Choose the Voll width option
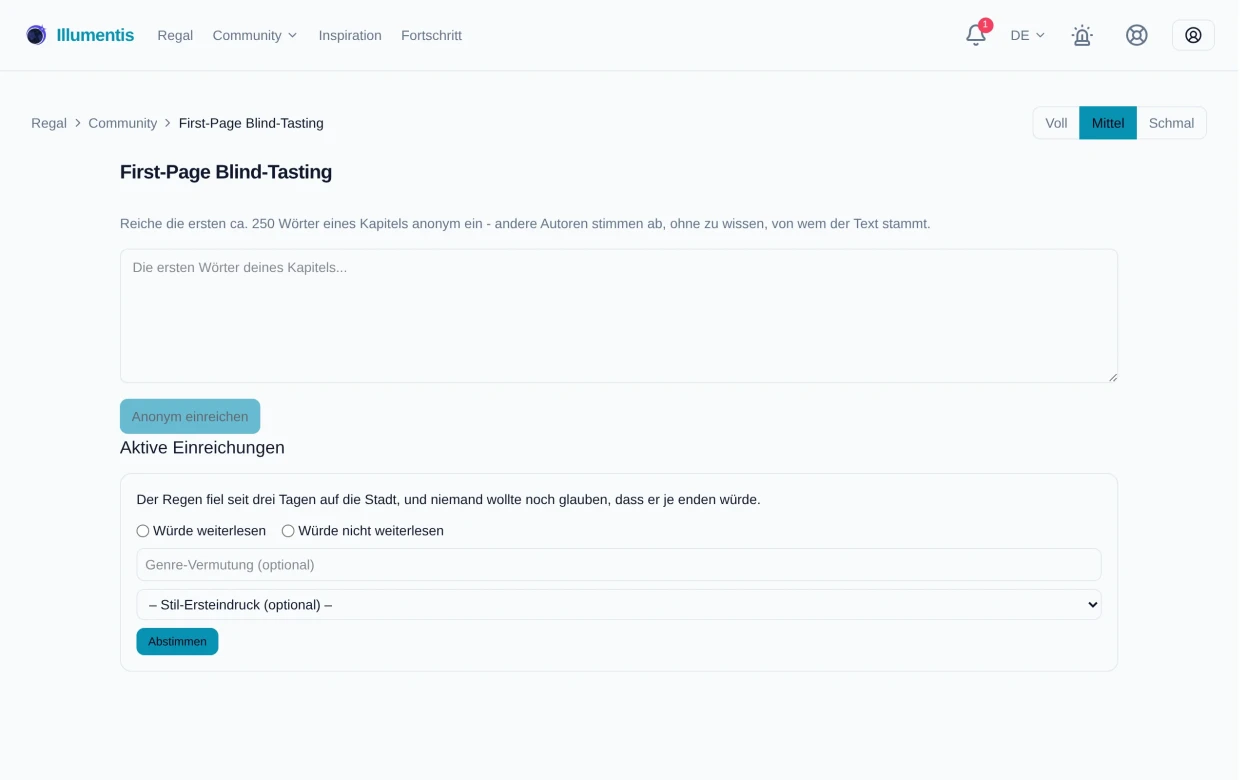 tap(1056, 123)
